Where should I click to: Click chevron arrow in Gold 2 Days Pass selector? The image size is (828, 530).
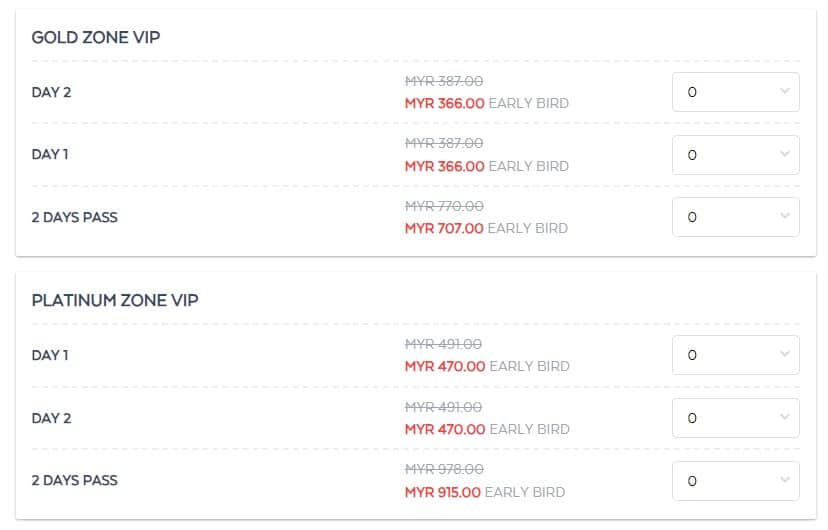pos(785,216)
